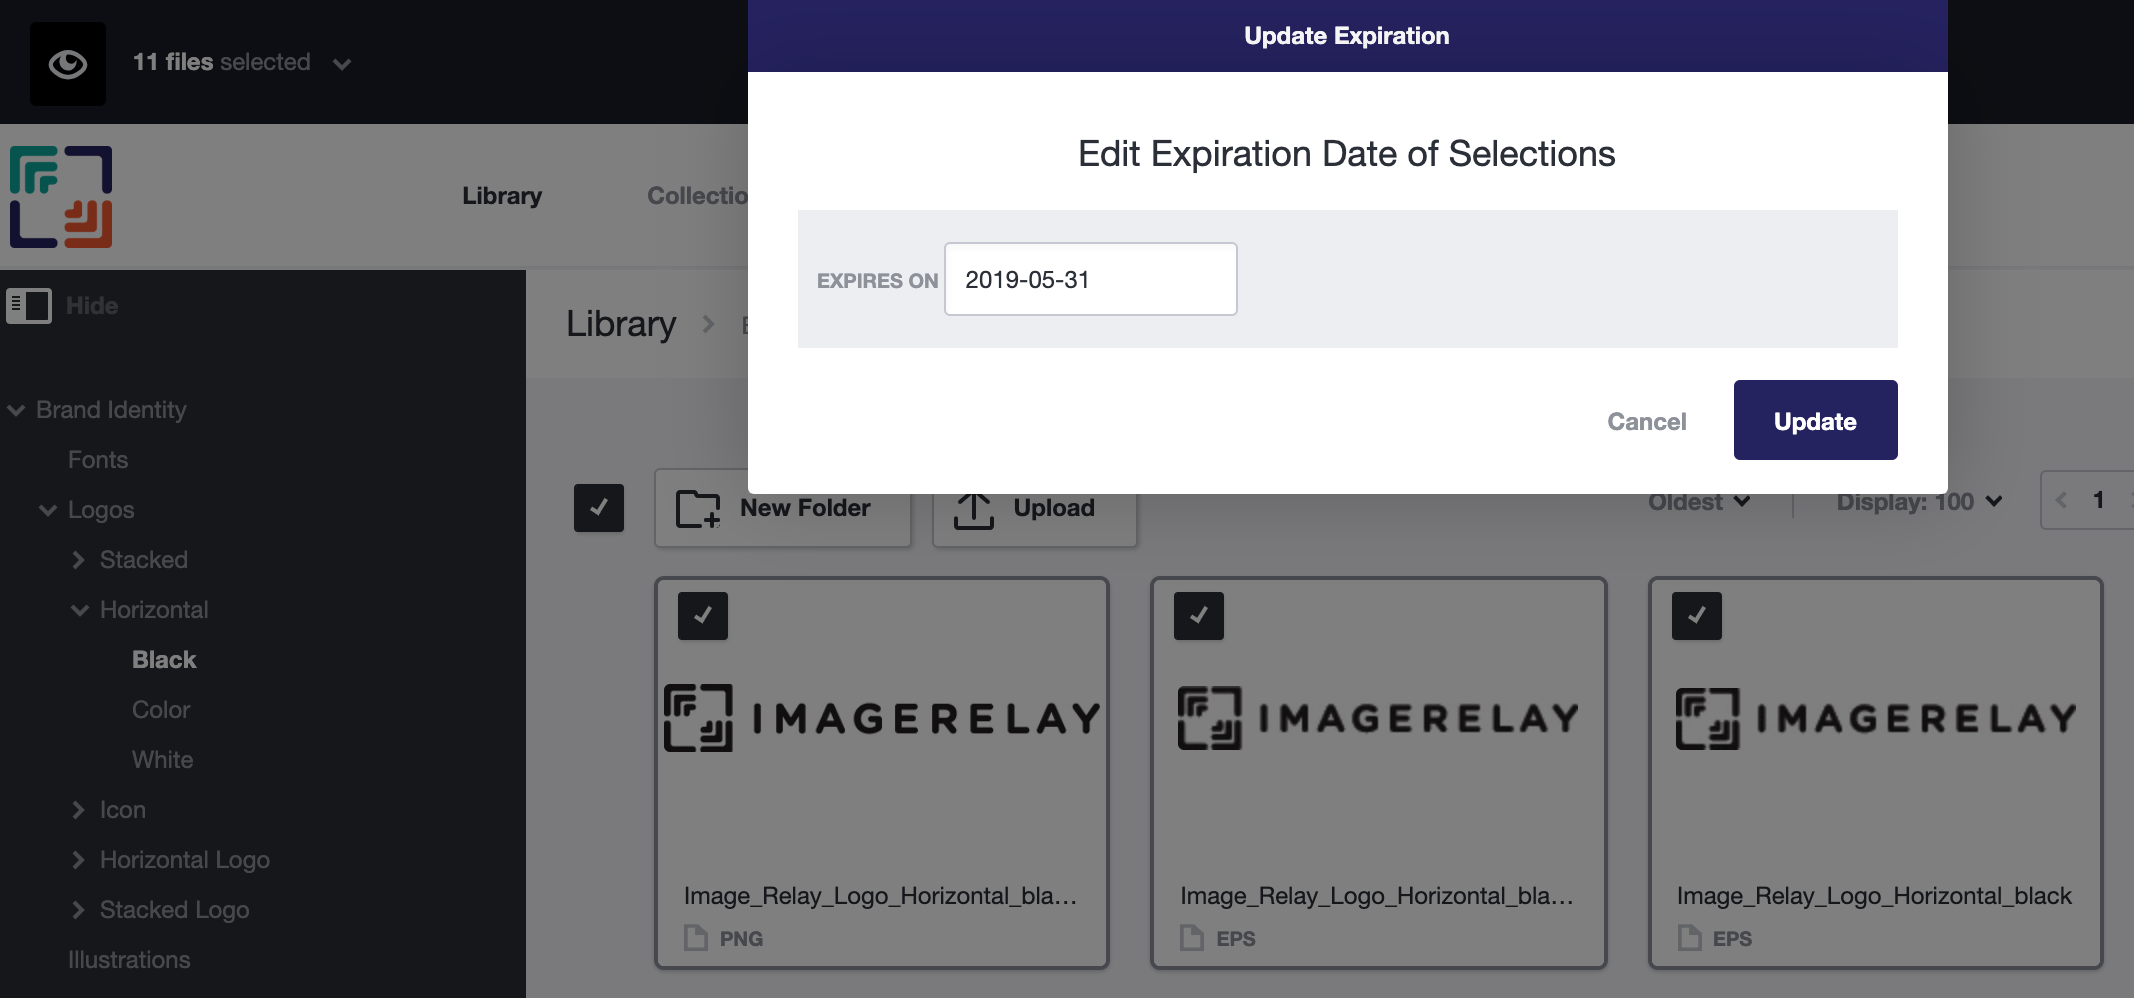Click the Upload arrow icon
Screen dimensions: 2134x998
[x=974, y=510]
